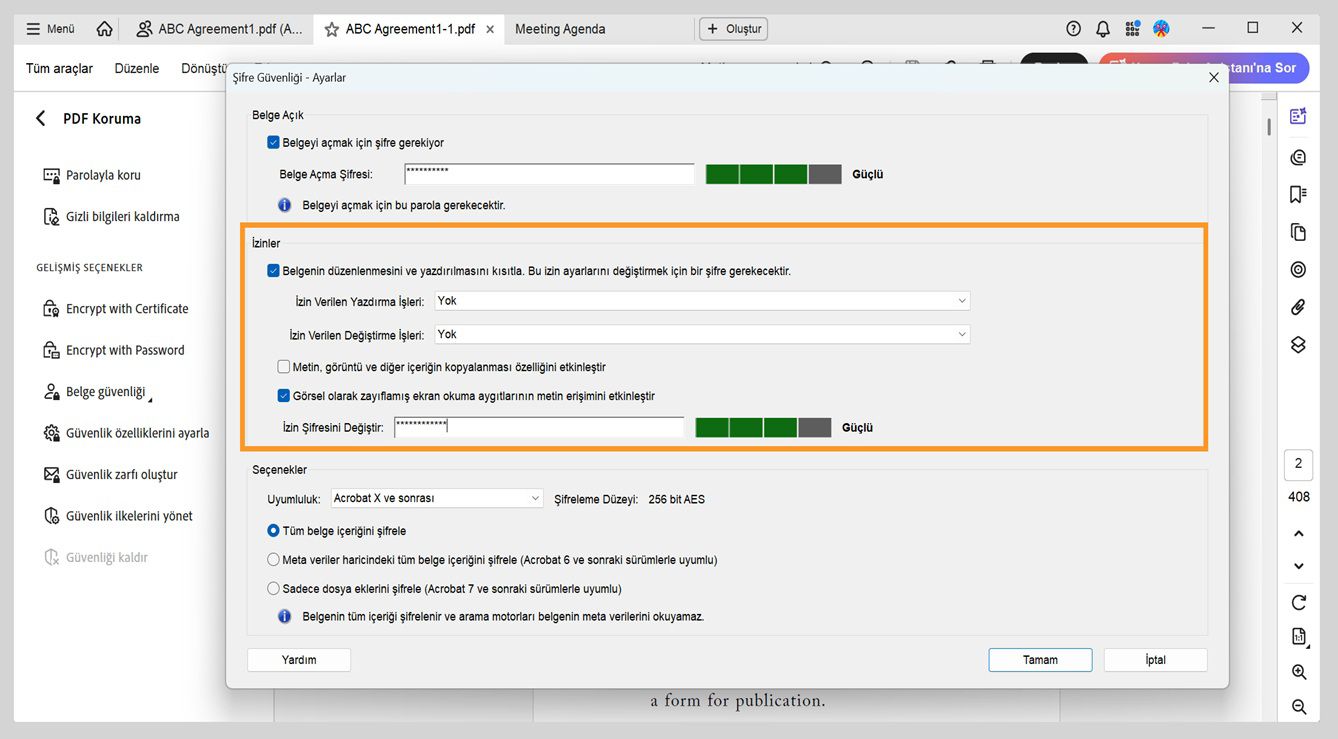Screen dimensions: 1338x739
Task: Switch to Meeting Agenda tab
Action: pos(560,29)
